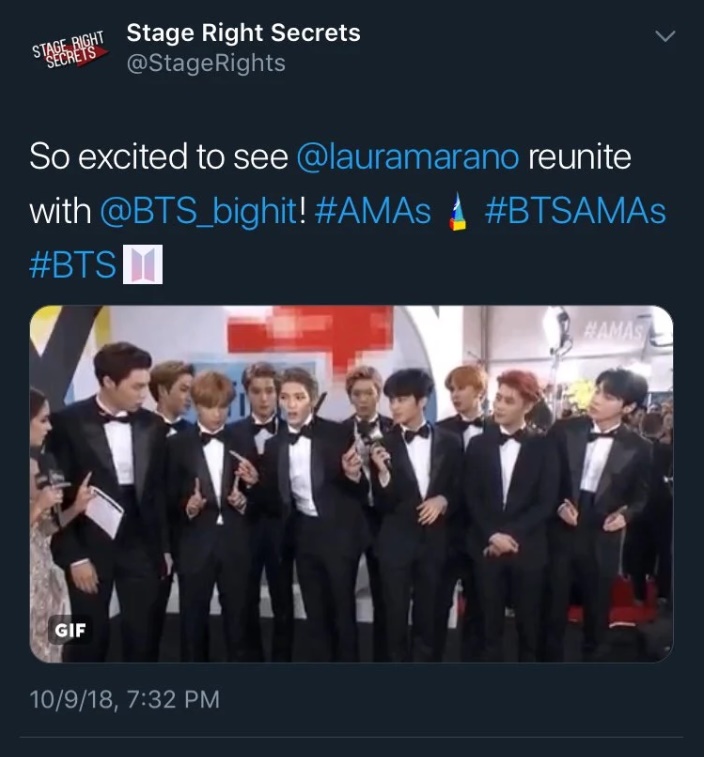
Task: Open the Stage Right Secrets profile avatar
Action: coord(70,48)
